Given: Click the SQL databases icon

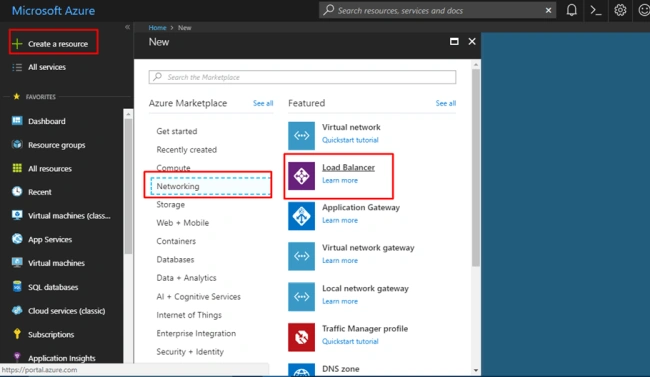Looking at the screenshot, I should [17, 287].
